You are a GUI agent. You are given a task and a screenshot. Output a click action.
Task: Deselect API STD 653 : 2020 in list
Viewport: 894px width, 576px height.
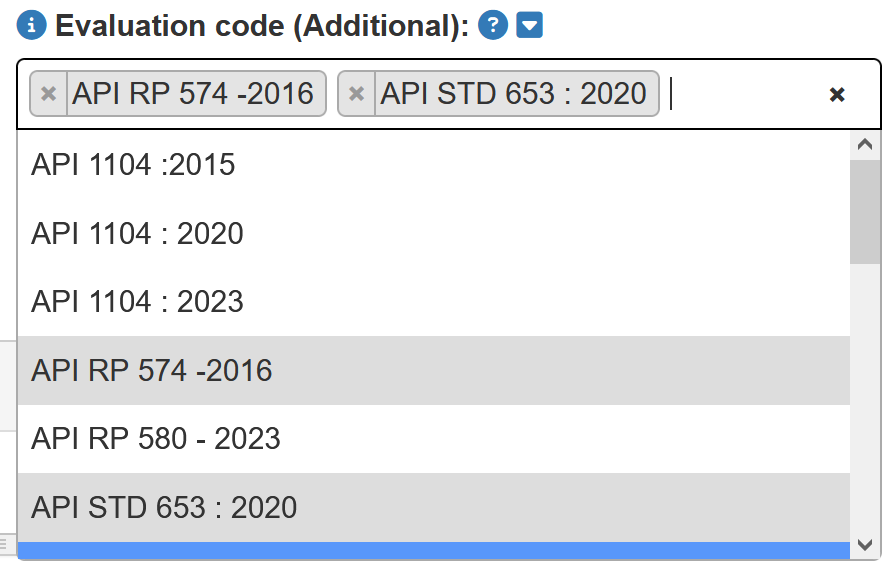point(164,508)
